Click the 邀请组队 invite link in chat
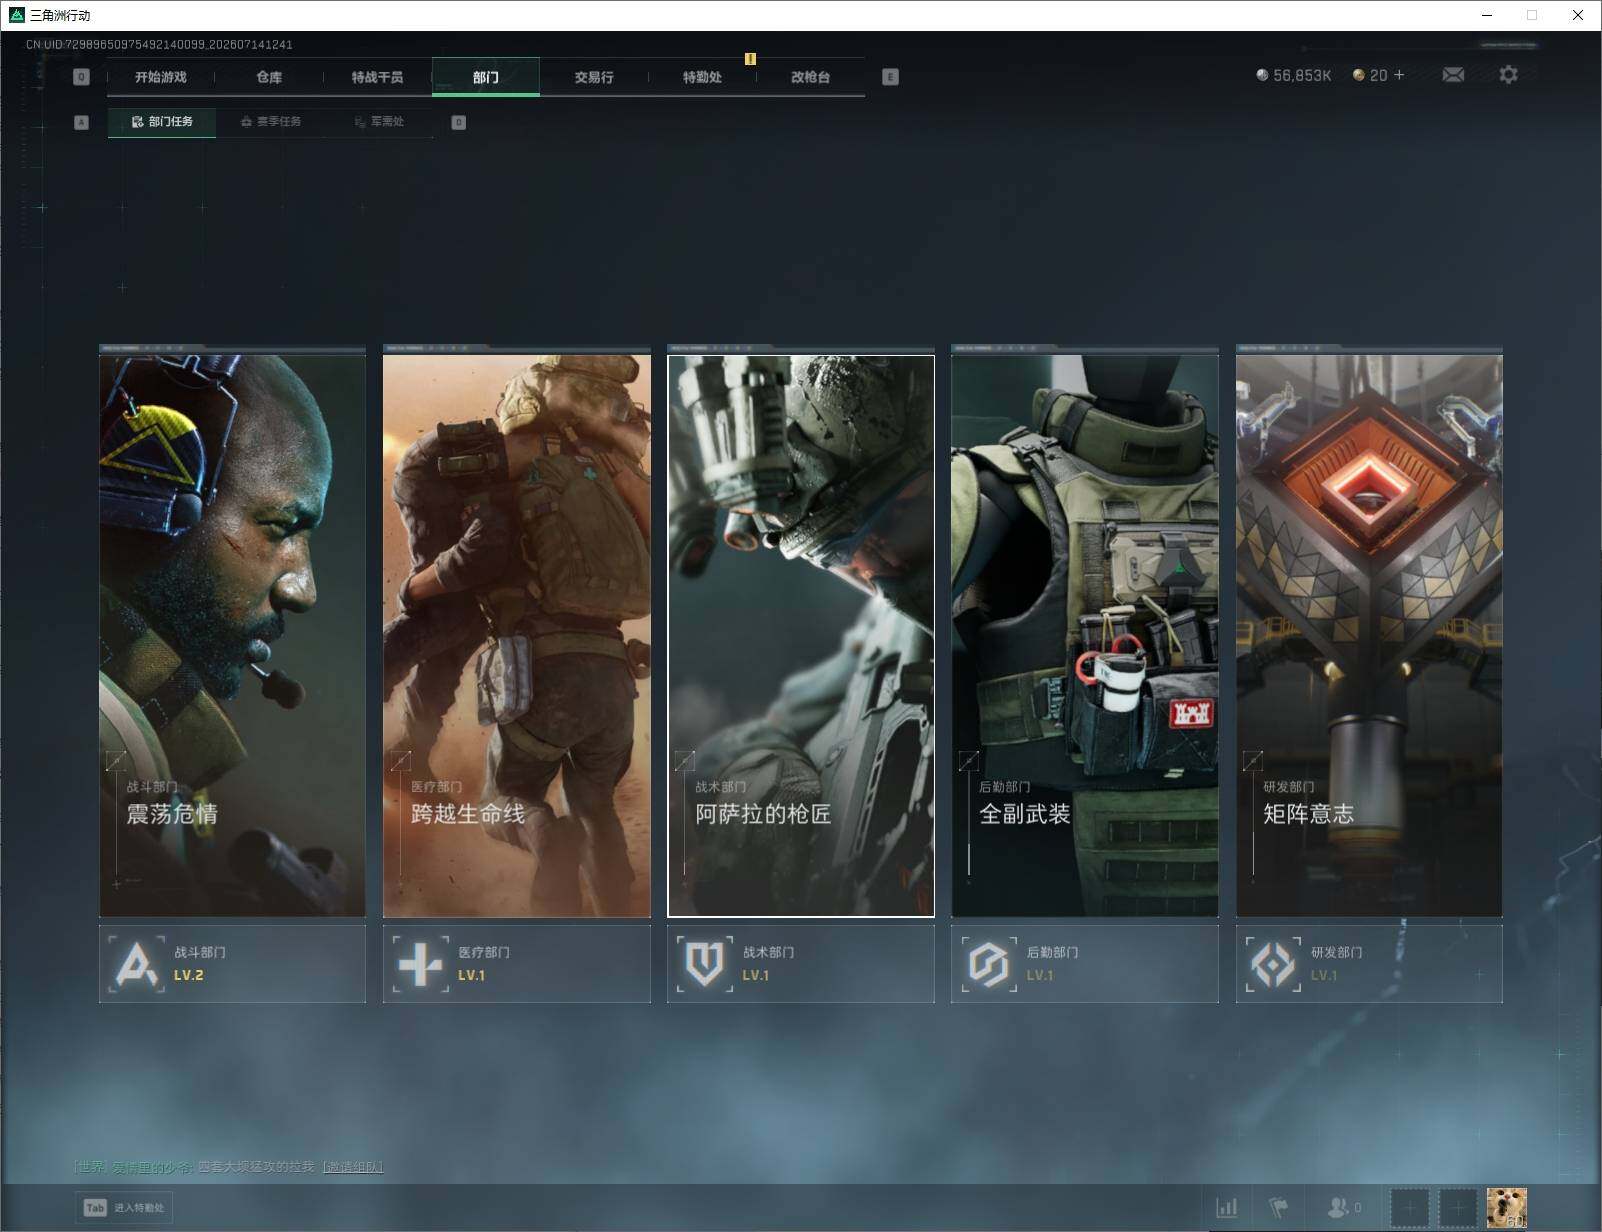The image size is (1602, 1232). pos(352,1167)
